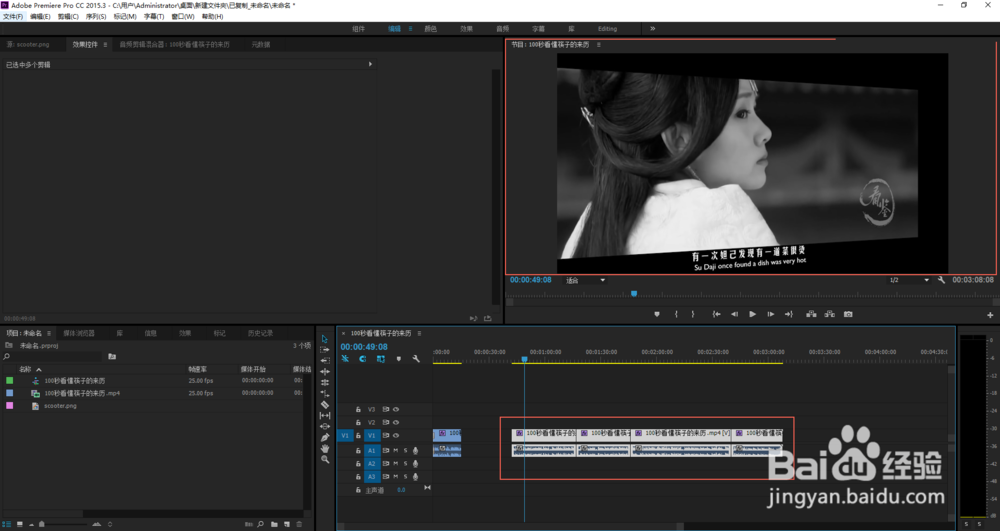Open the 字幕(T) menu
Screen dimensions: 1000x531
point(154,17)
